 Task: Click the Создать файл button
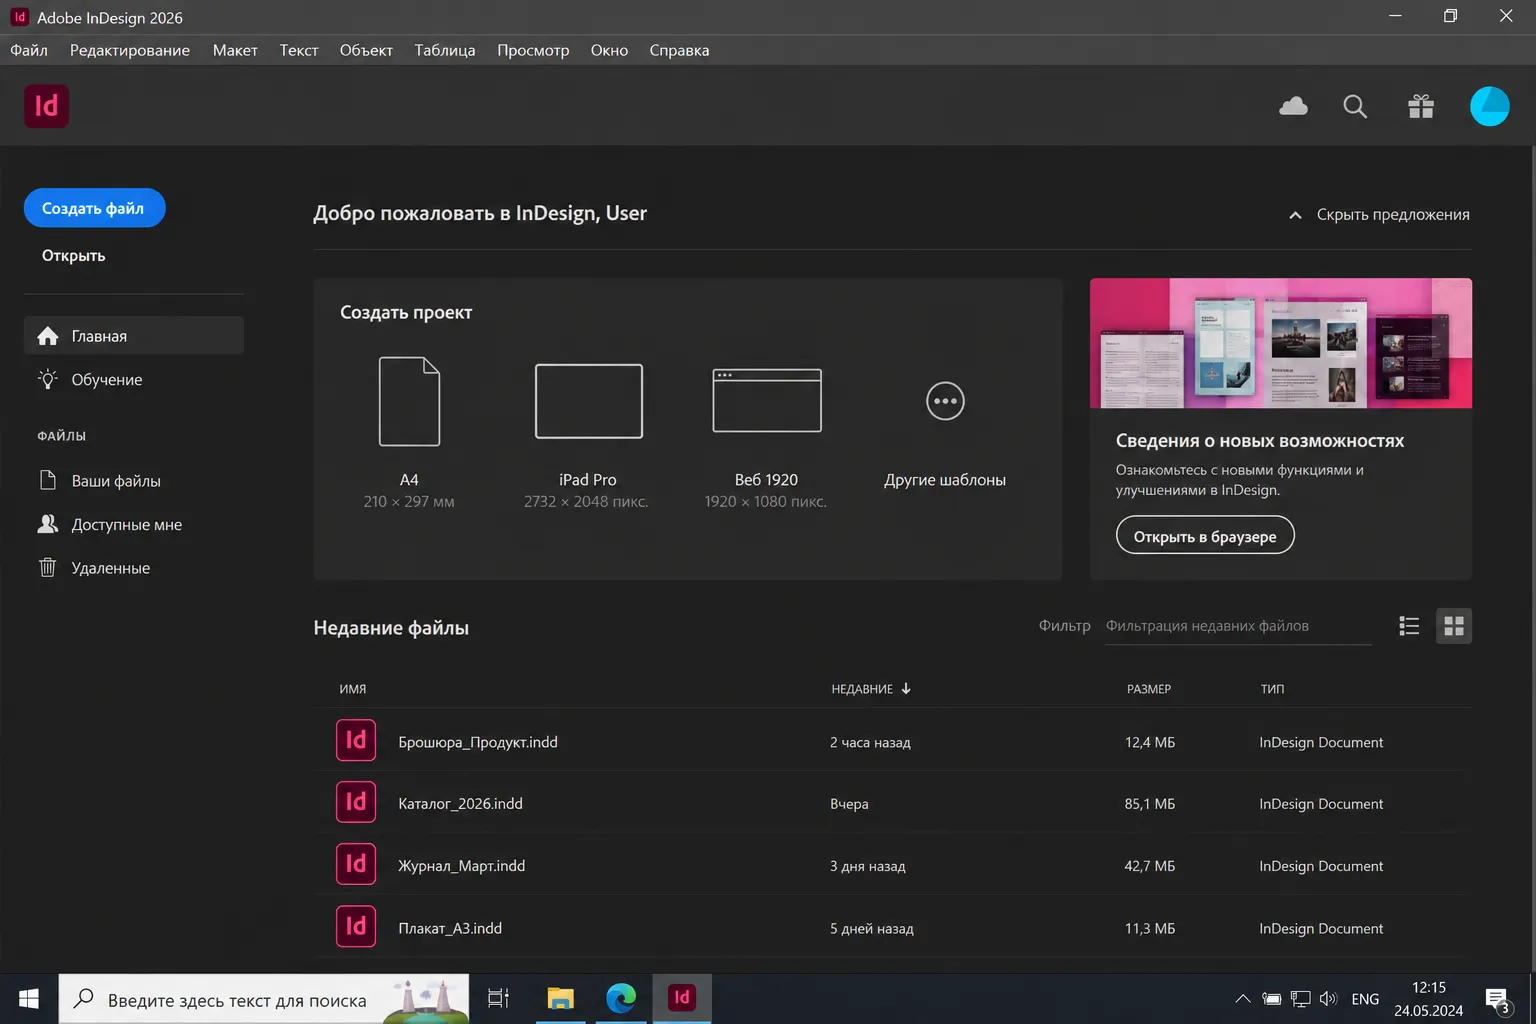point(94,208)
